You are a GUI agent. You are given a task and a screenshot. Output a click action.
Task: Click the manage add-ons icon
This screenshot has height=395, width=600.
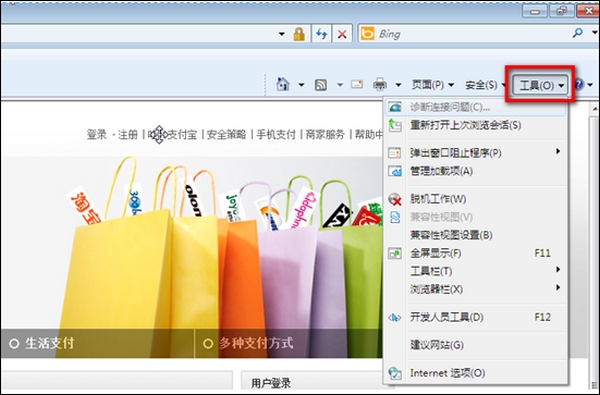pyautogui.click(x=395, y=171)
